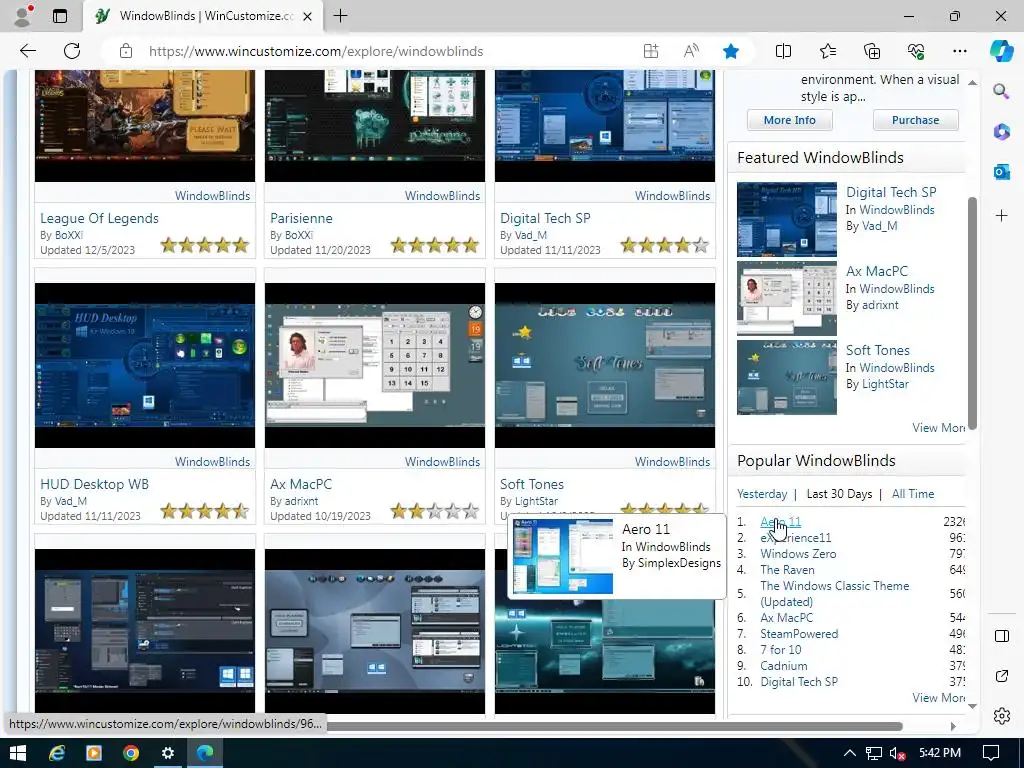Select the WindowBlinds browser tab
Viewport: 1024px width, 768px height.
pos(204,16)
